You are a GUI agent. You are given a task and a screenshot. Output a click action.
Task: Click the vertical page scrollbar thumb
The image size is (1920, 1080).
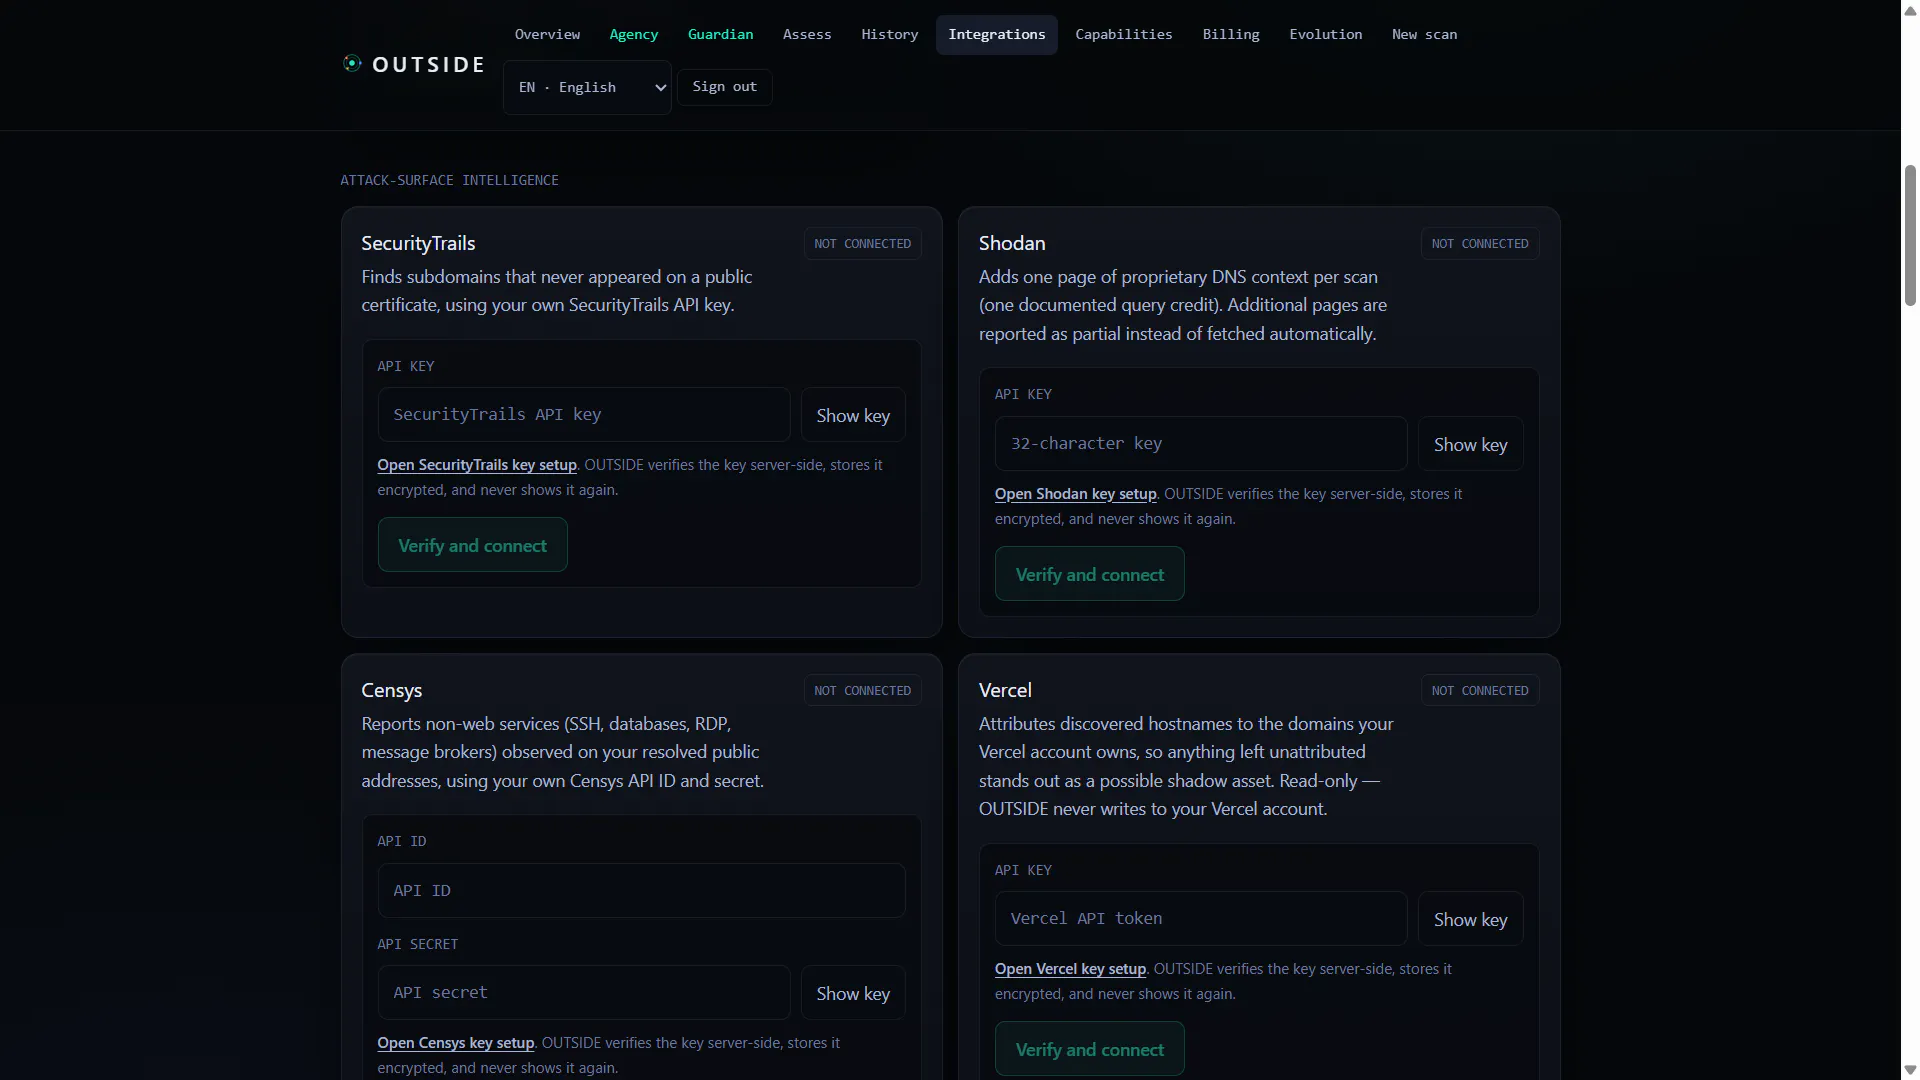(1910, 235)
